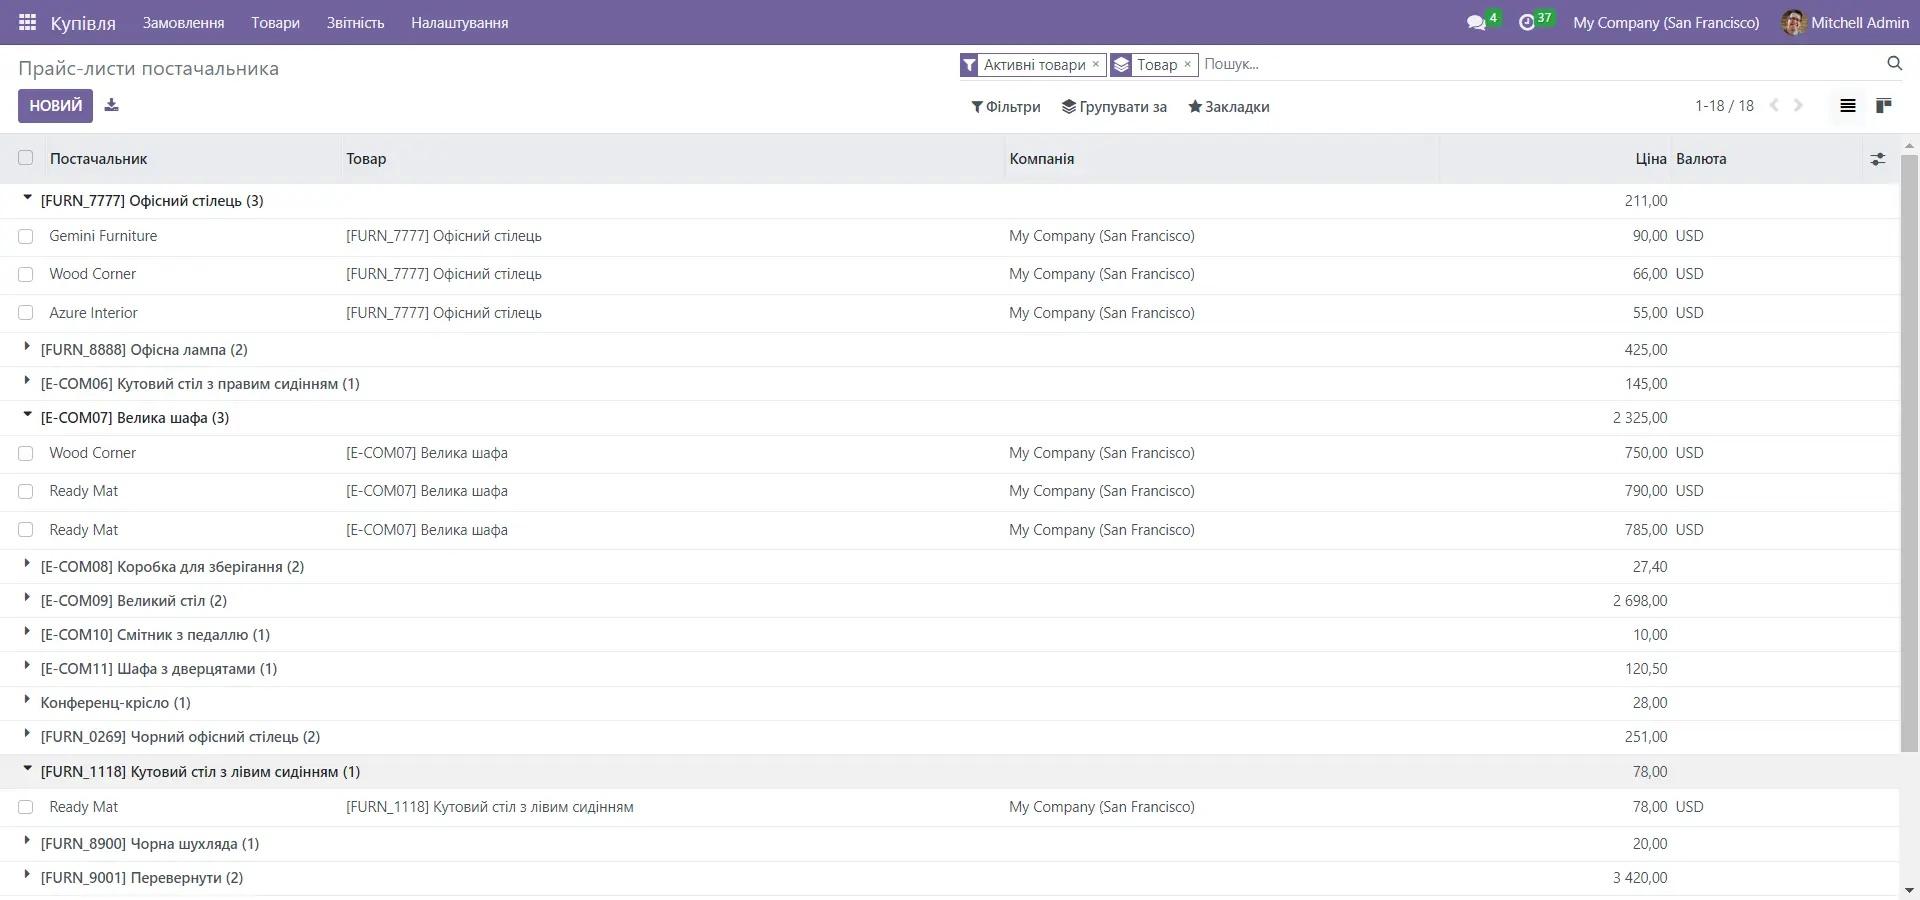Switch to kanban view icon
The height and width of the screenshot is (900, 1920).
(1883, 106)
